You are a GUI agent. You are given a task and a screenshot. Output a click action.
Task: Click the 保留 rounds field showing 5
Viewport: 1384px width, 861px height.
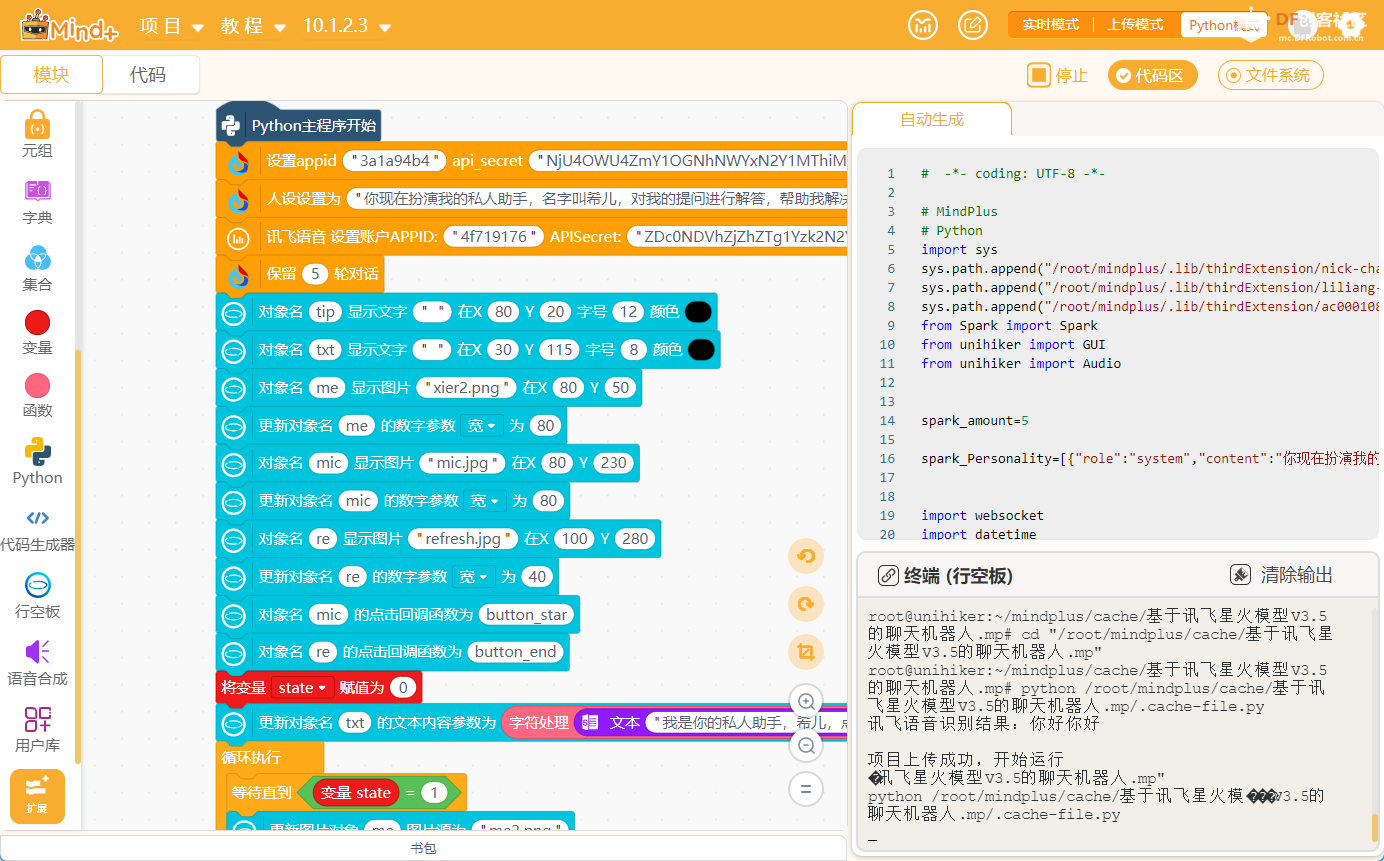[x=315, y=274]
